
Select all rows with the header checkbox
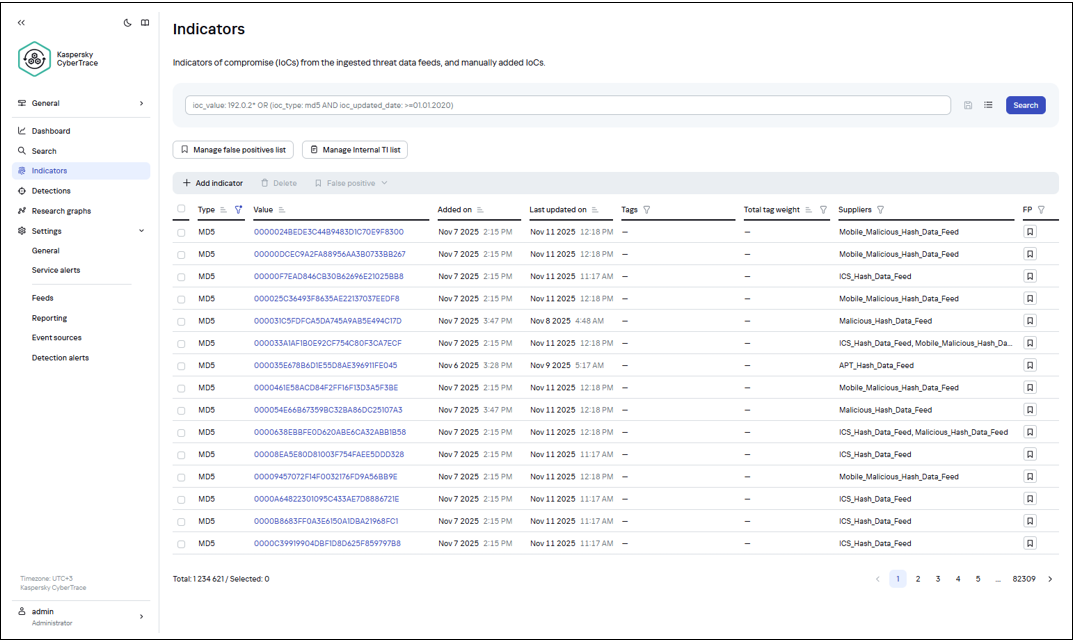pos(181,209)
